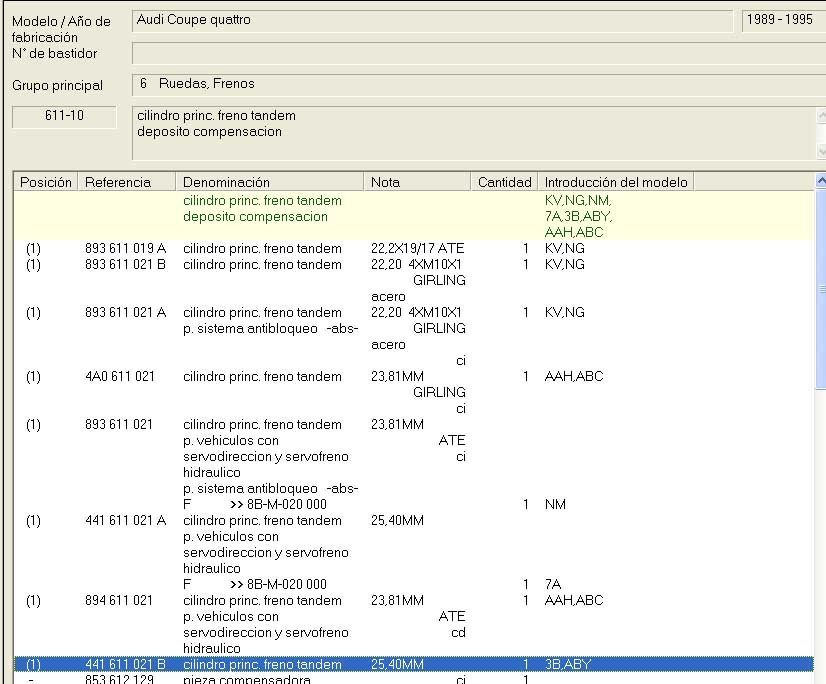
Task: Click the year field showing 1989 - 1995
Action: (784, 21)
